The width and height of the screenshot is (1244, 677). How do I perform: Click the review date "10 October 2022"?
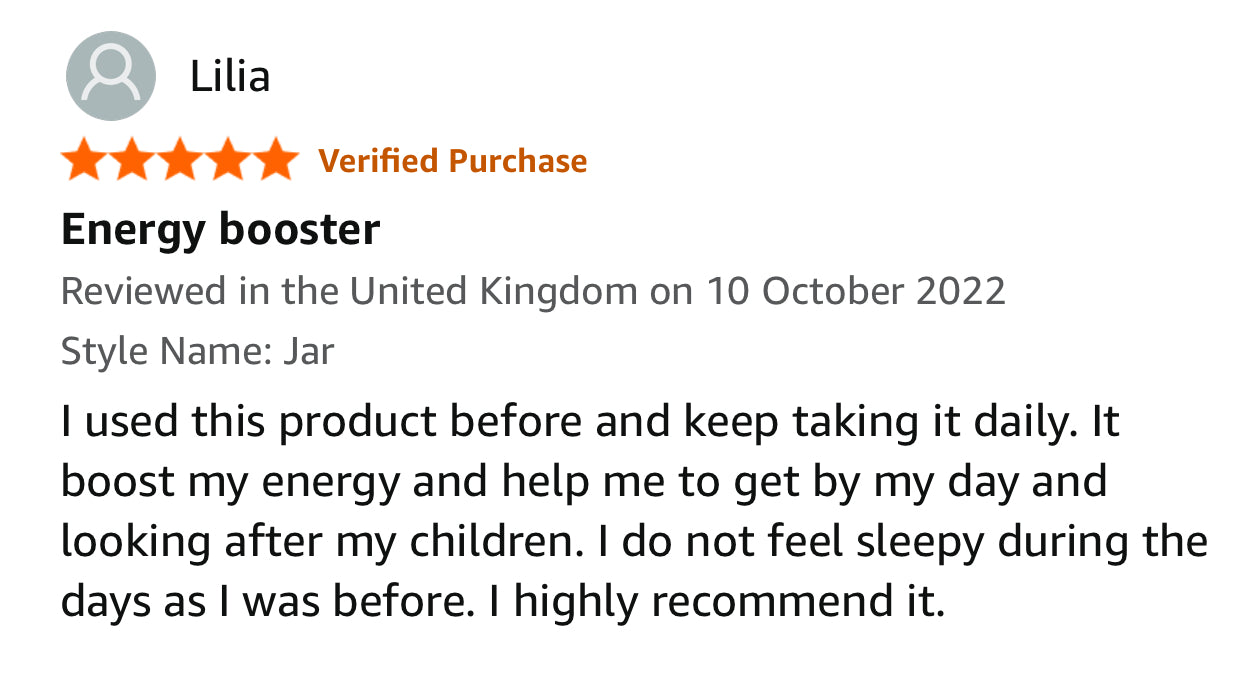855,292
